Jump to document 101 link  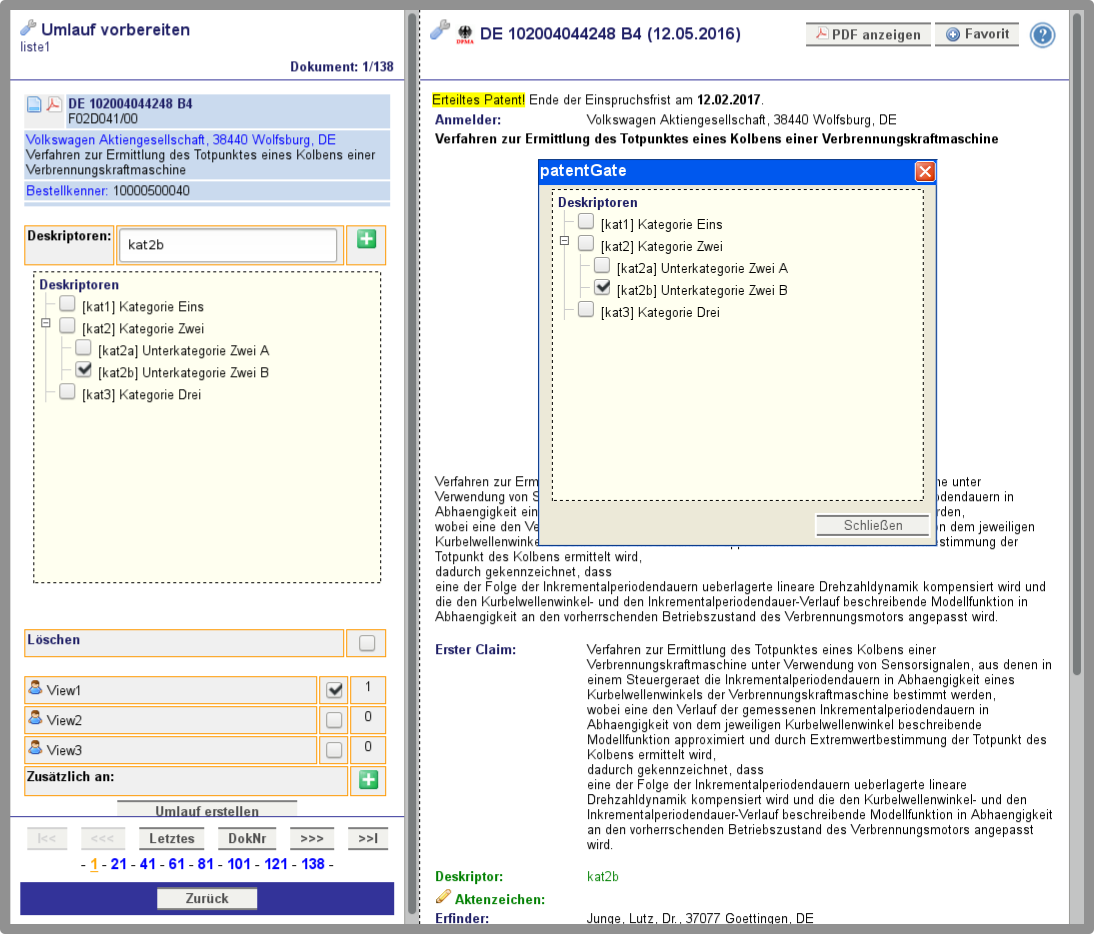(x=239, y=864)
